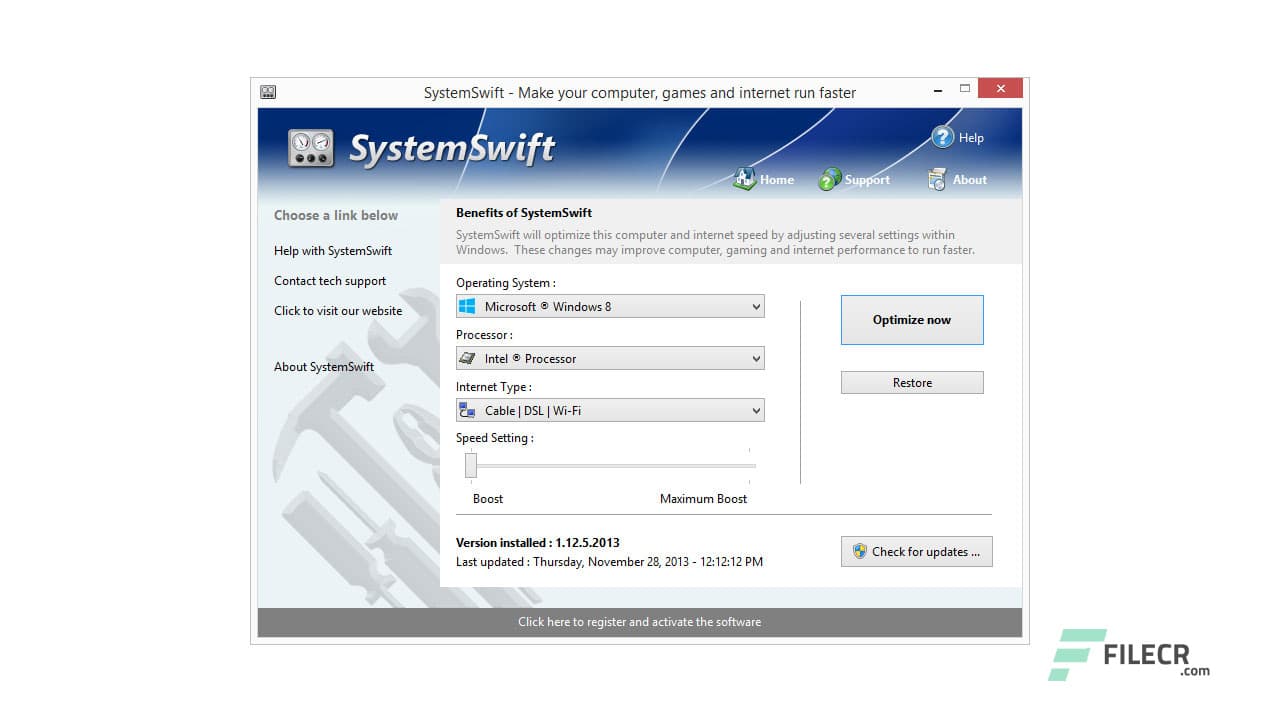Open Help via the question mark icon
1280x720 pixels.
point(944,137)
